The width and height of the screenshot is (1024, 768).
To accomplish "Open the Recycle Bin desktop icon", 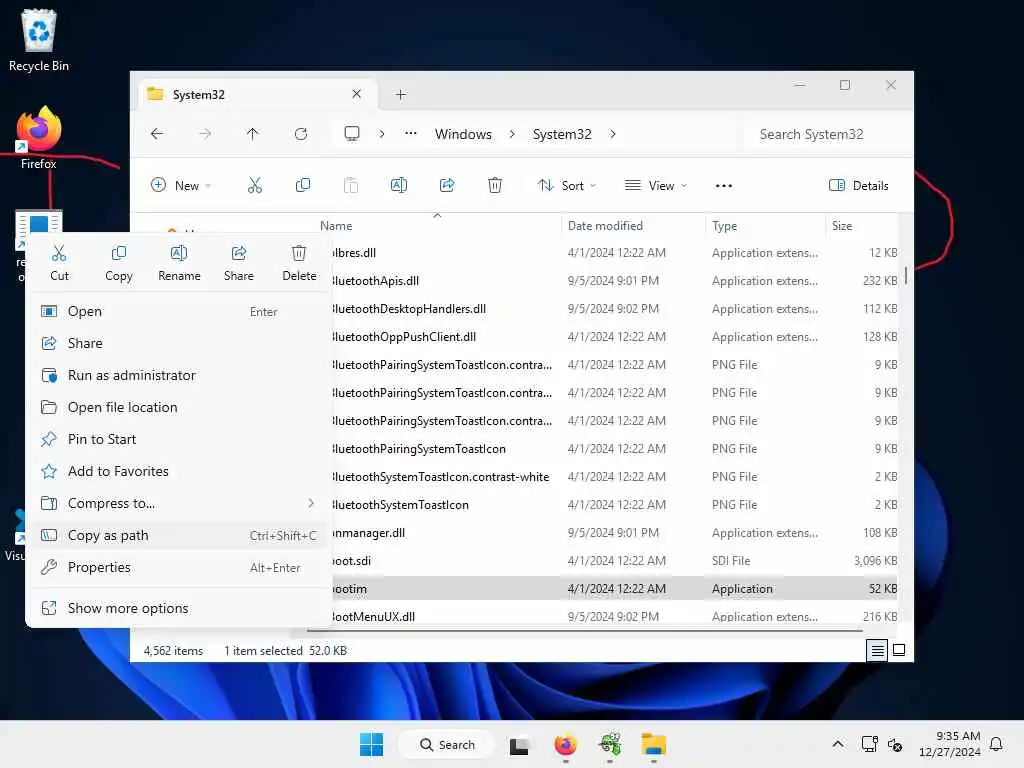I will (x=39, y=40).
